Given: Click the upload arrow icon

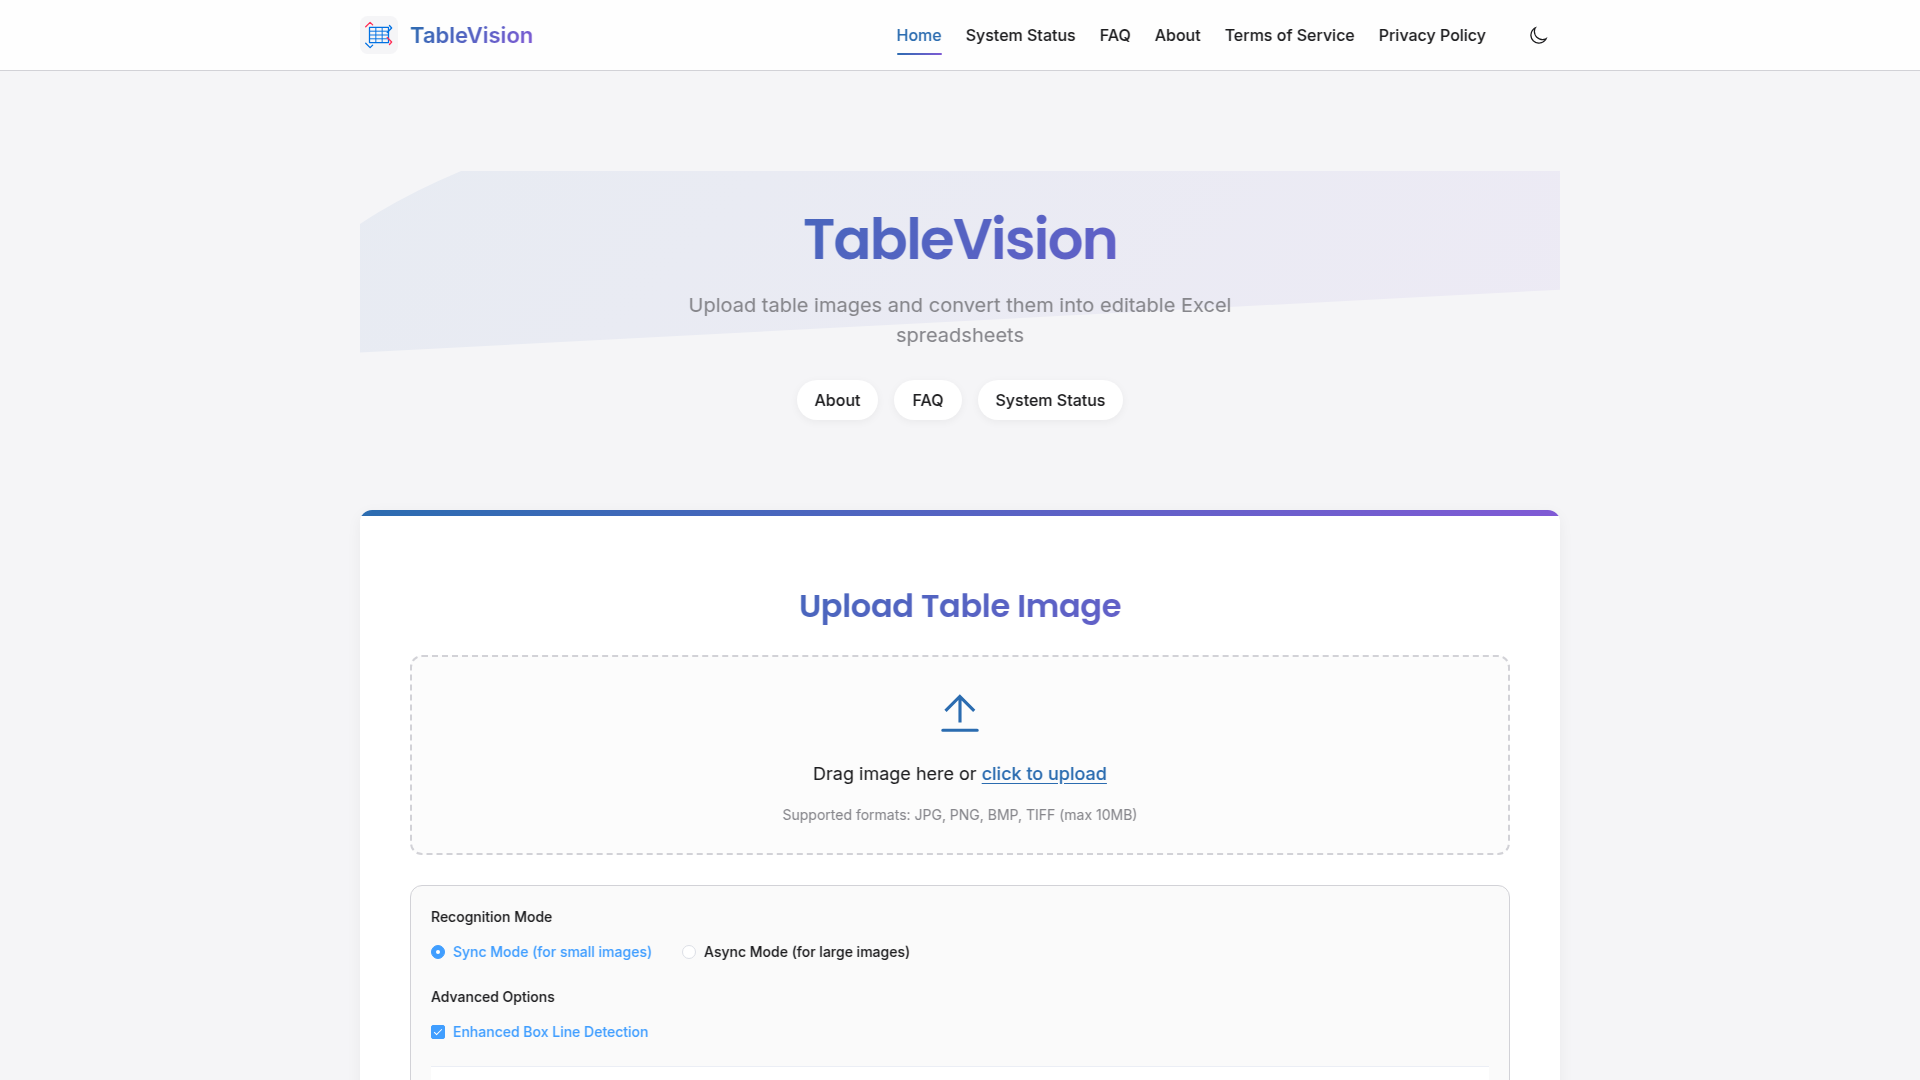Looking at the screenshot, I should pos(959,713).
